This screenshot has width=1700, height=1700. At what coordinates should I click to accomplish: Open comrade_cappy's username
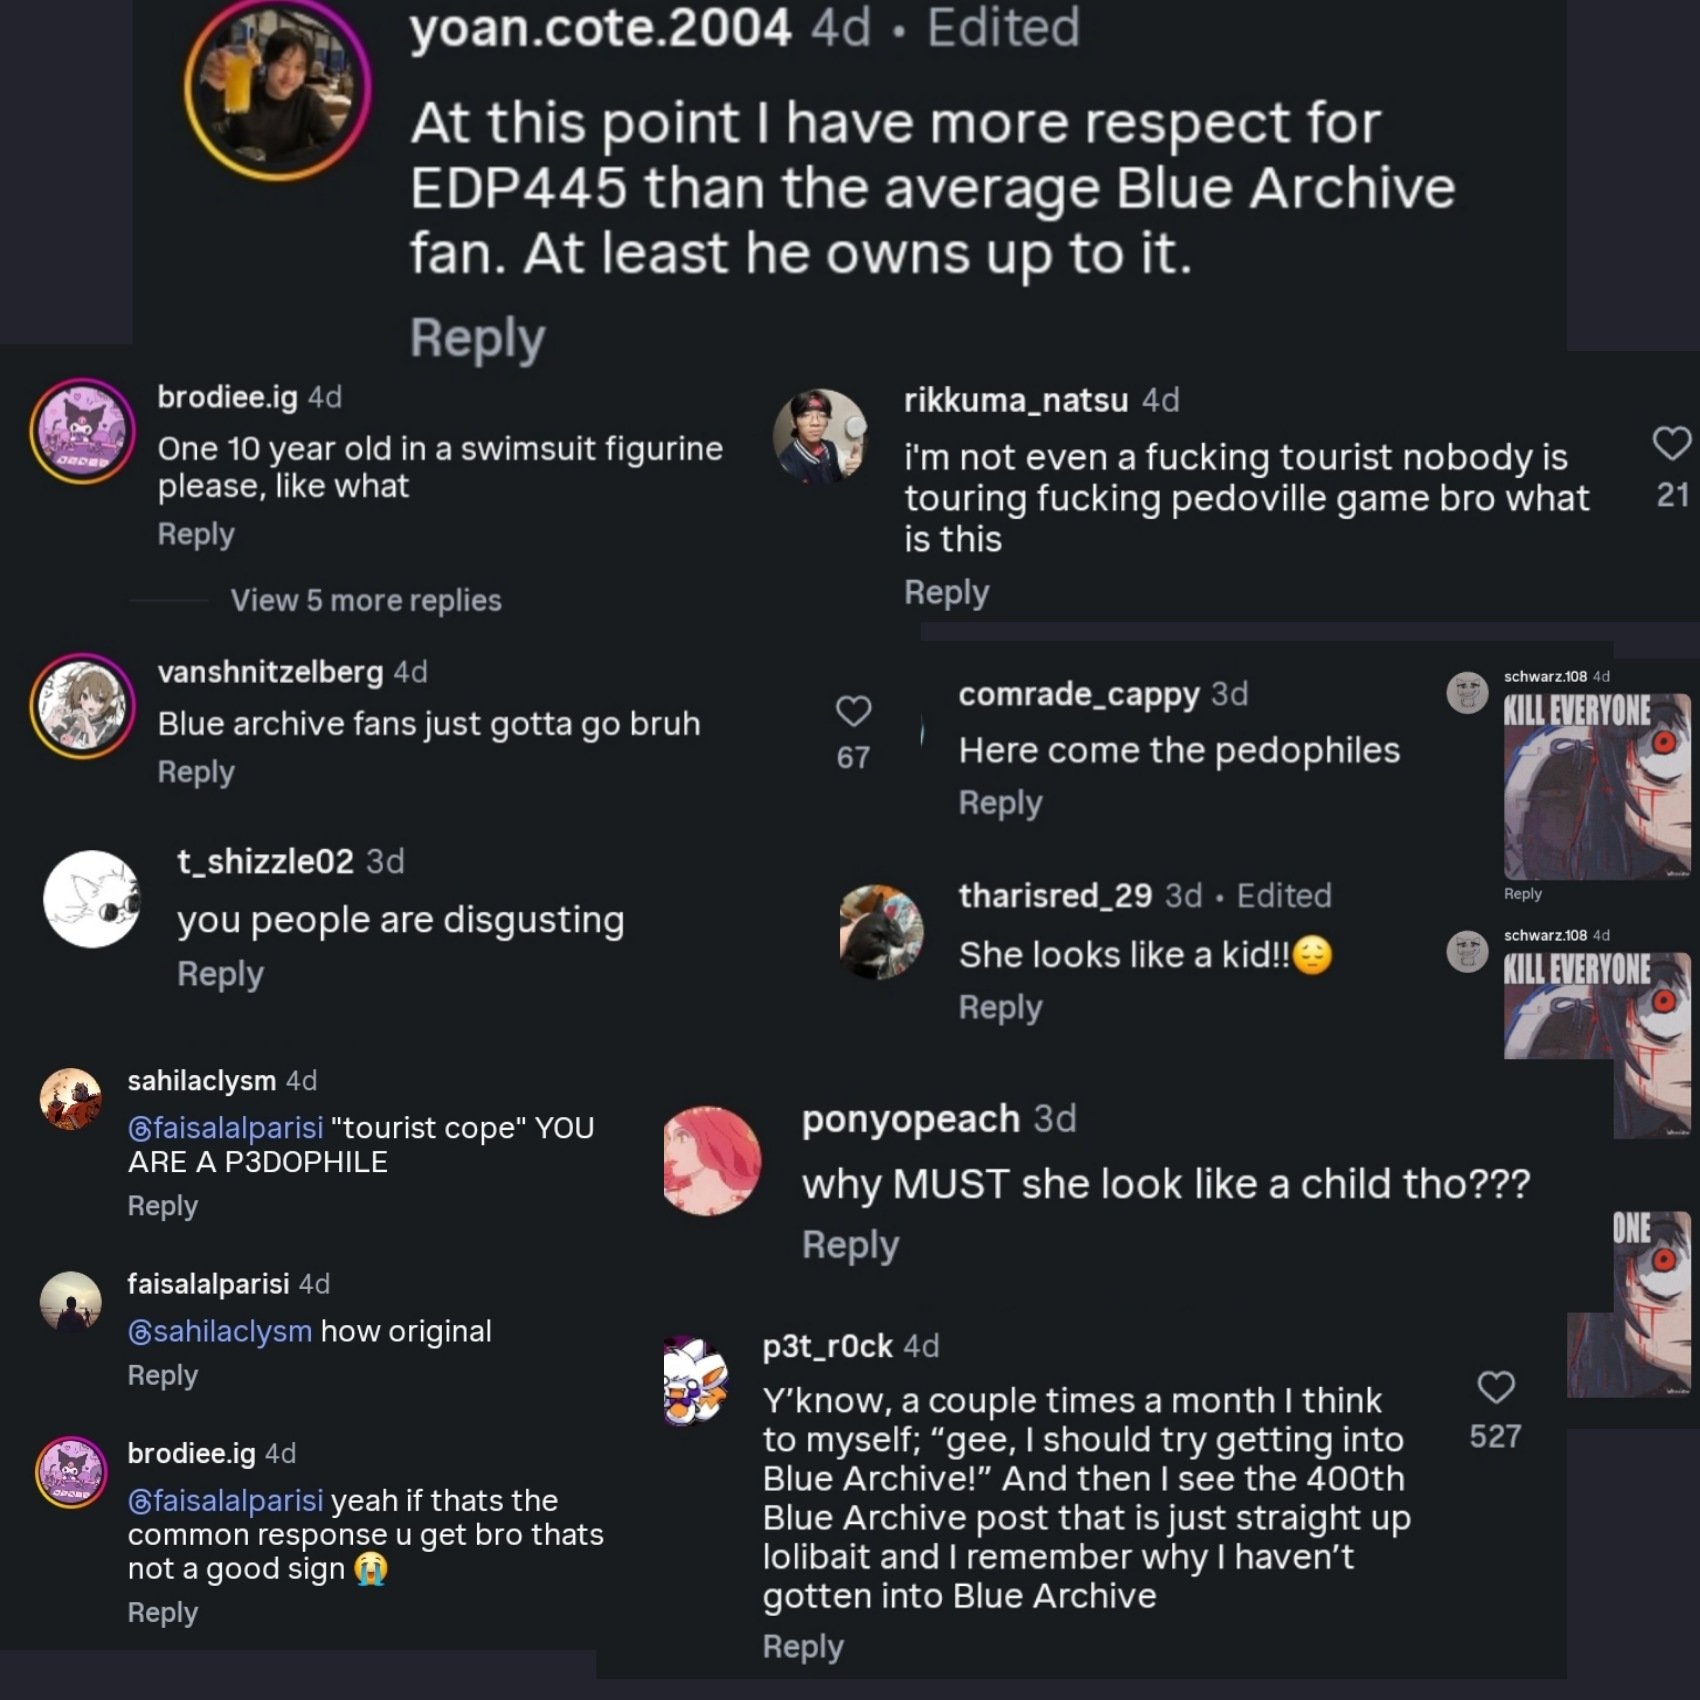(x=1079, y=694)
